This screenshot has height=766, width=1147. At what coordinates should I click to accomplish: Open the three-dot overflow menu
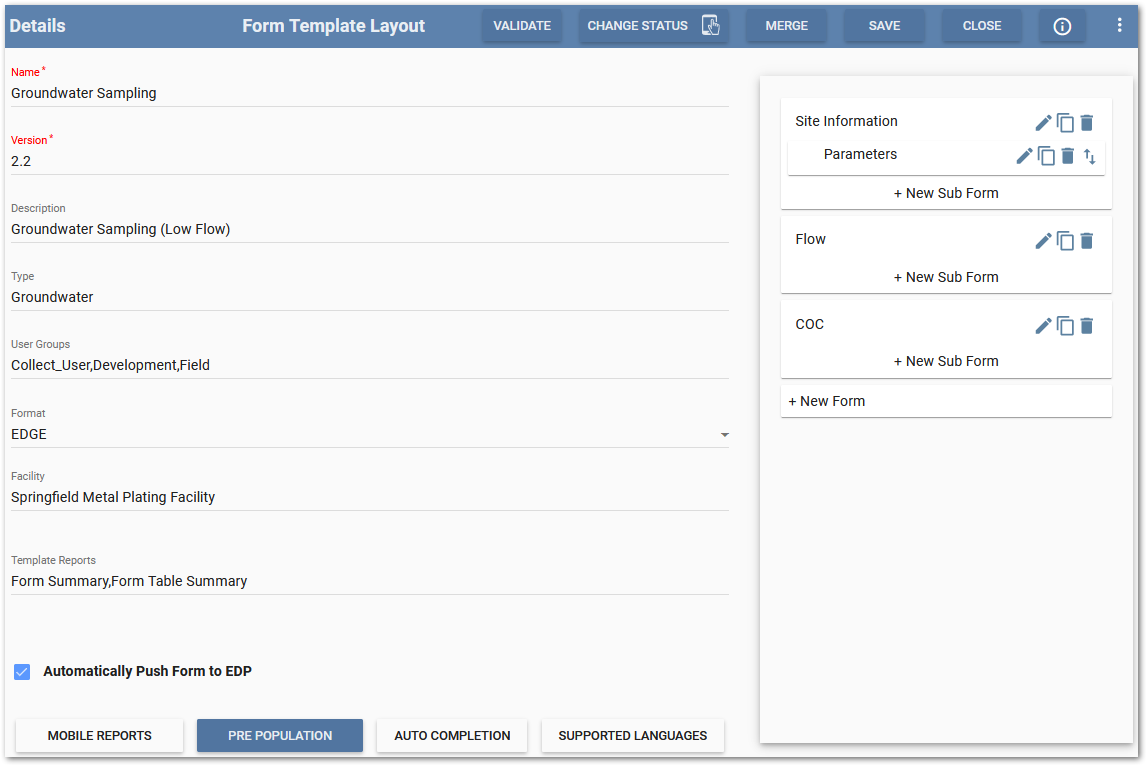1119,23
